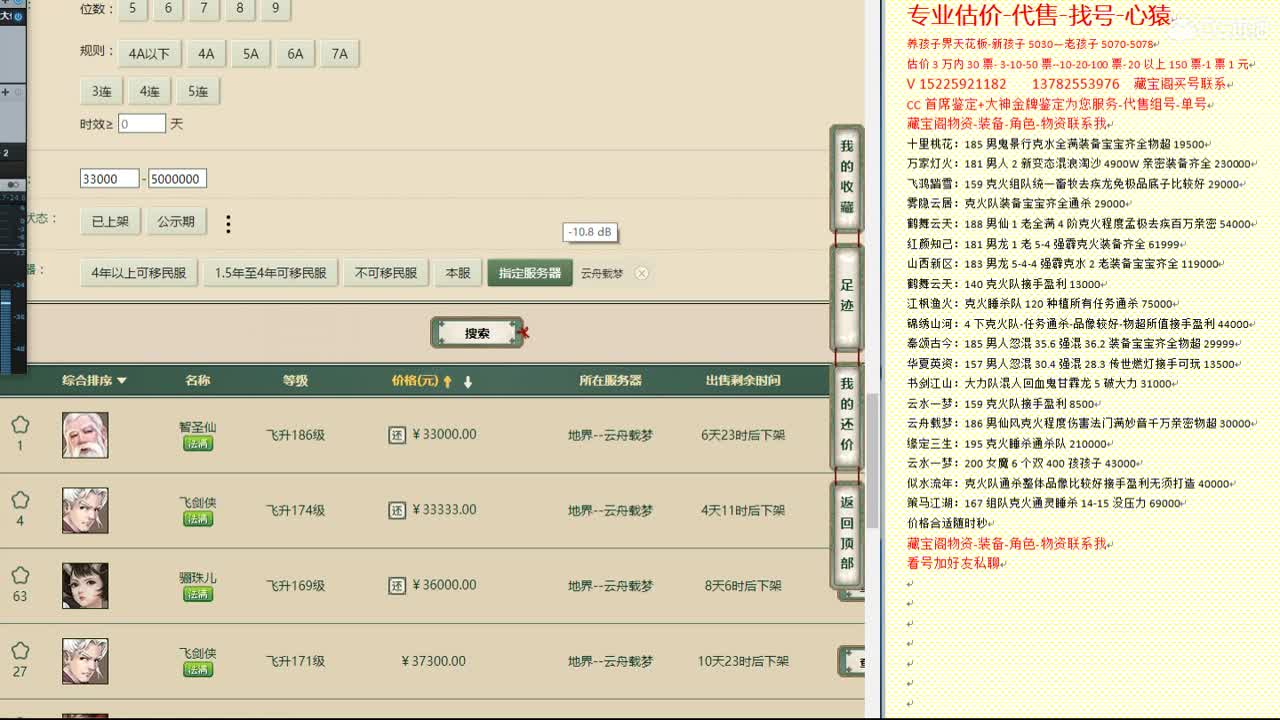Click the 指定服务器 button
Image resolution: width=1280 pixels, height=720 pixels.
(530, 273)
